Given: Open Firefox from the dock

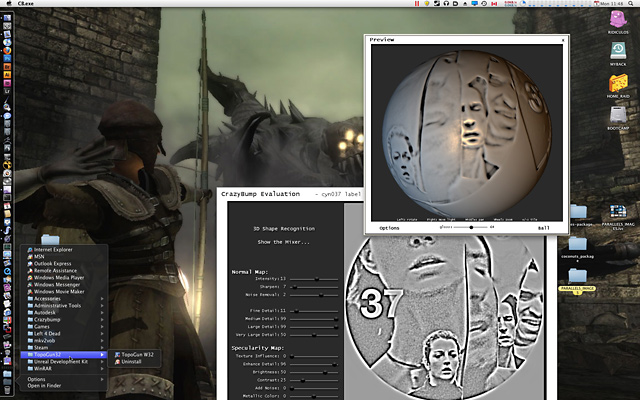Looking at the screenshot, I should point(7,51).
